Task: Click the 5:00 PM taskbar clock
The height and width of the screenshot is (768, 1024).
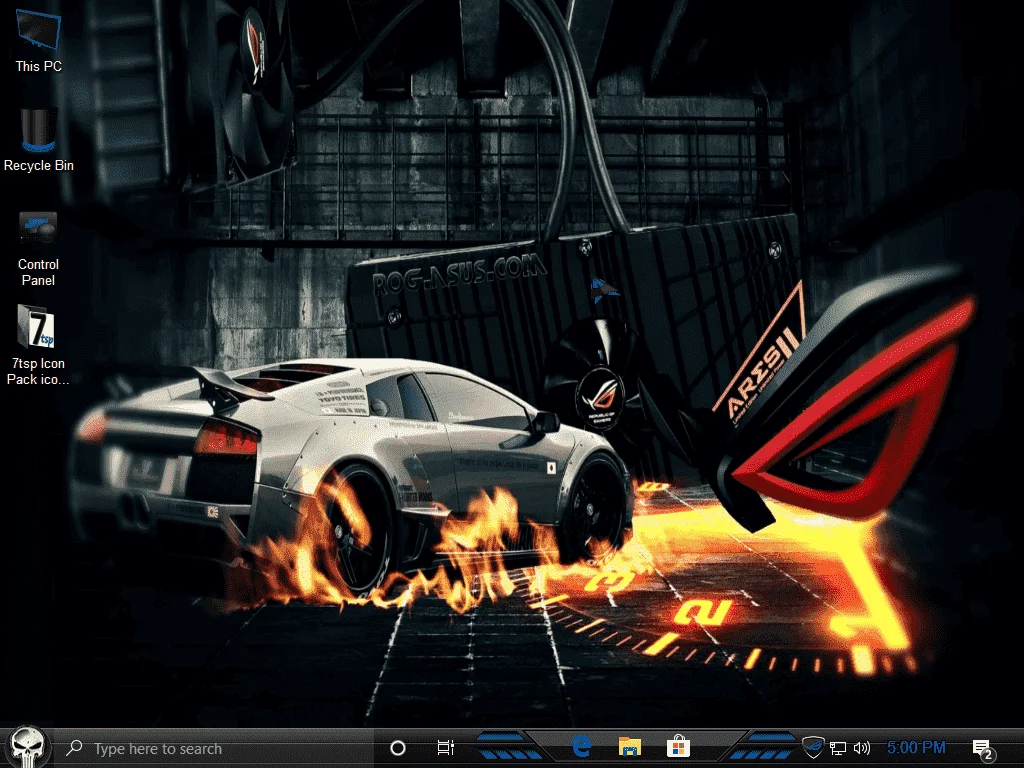Action: pos(916,747)
